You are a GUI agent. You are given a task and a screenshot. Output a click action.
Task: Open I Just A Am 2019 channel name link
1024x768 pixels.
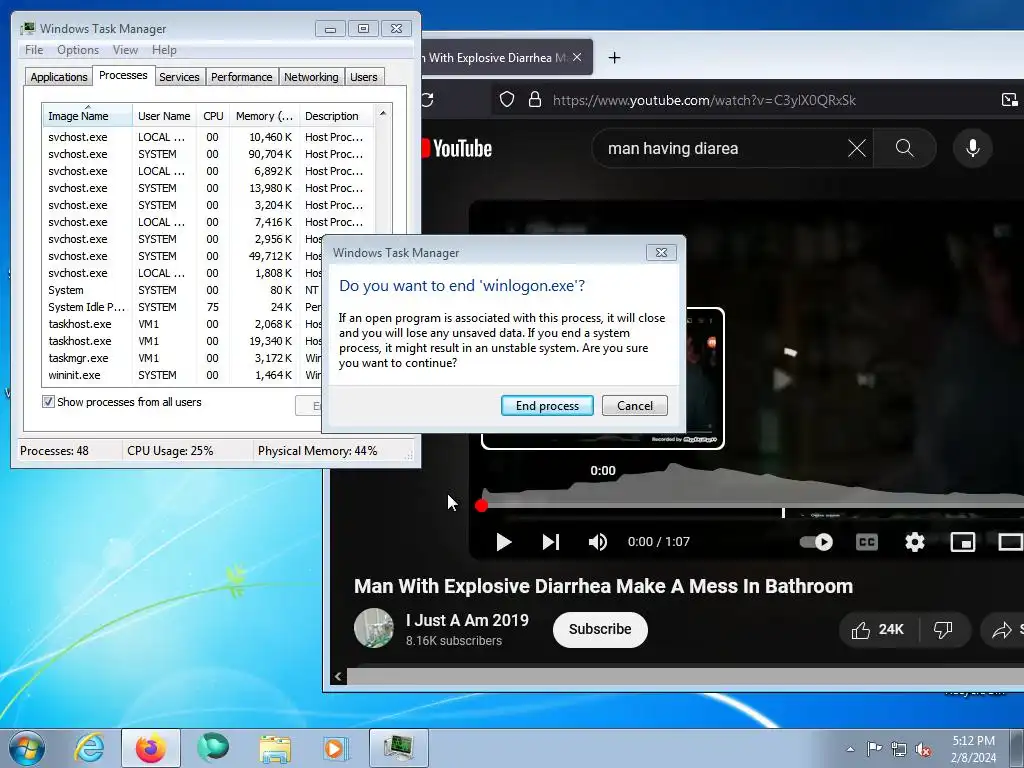[467, 620]
